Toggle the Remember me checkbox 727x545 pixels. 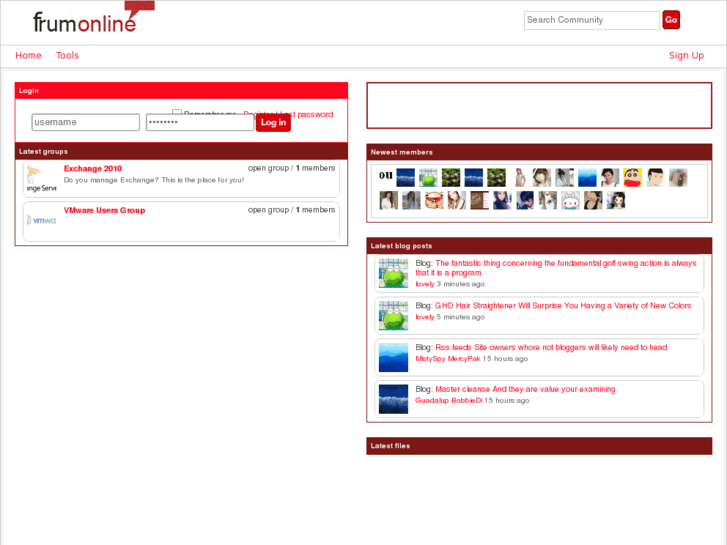177,113
